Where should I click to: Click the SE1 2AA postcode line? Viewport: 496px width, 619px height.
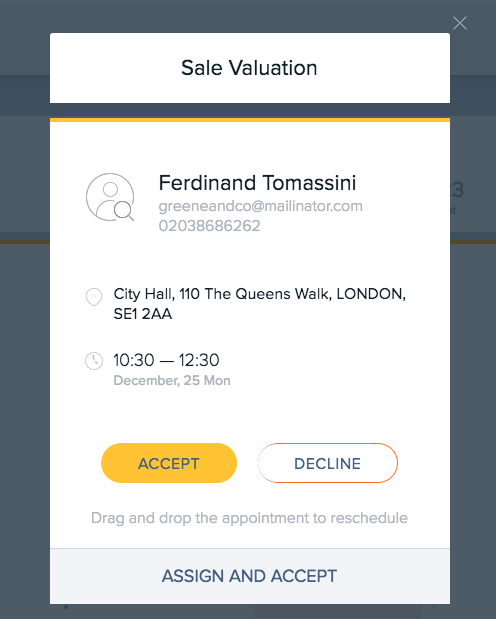click(x=143, y=314)
